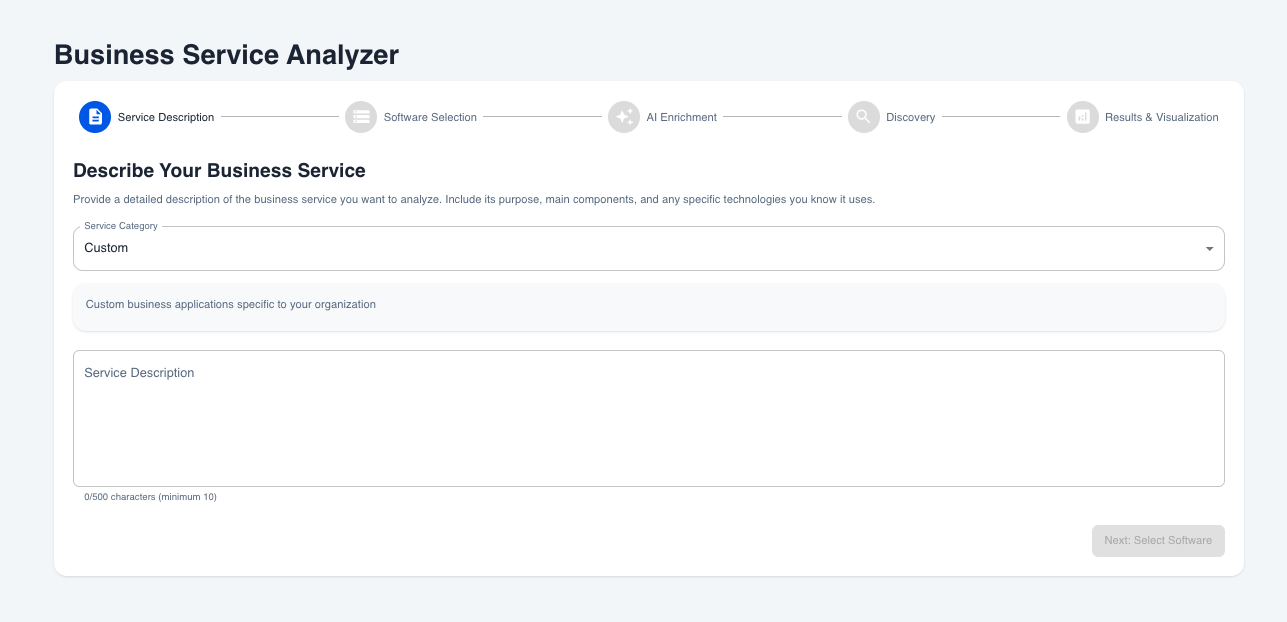The image size is (1287, 622).
Task: Open the combo box showing "Custom"
Action: point(640,248)
